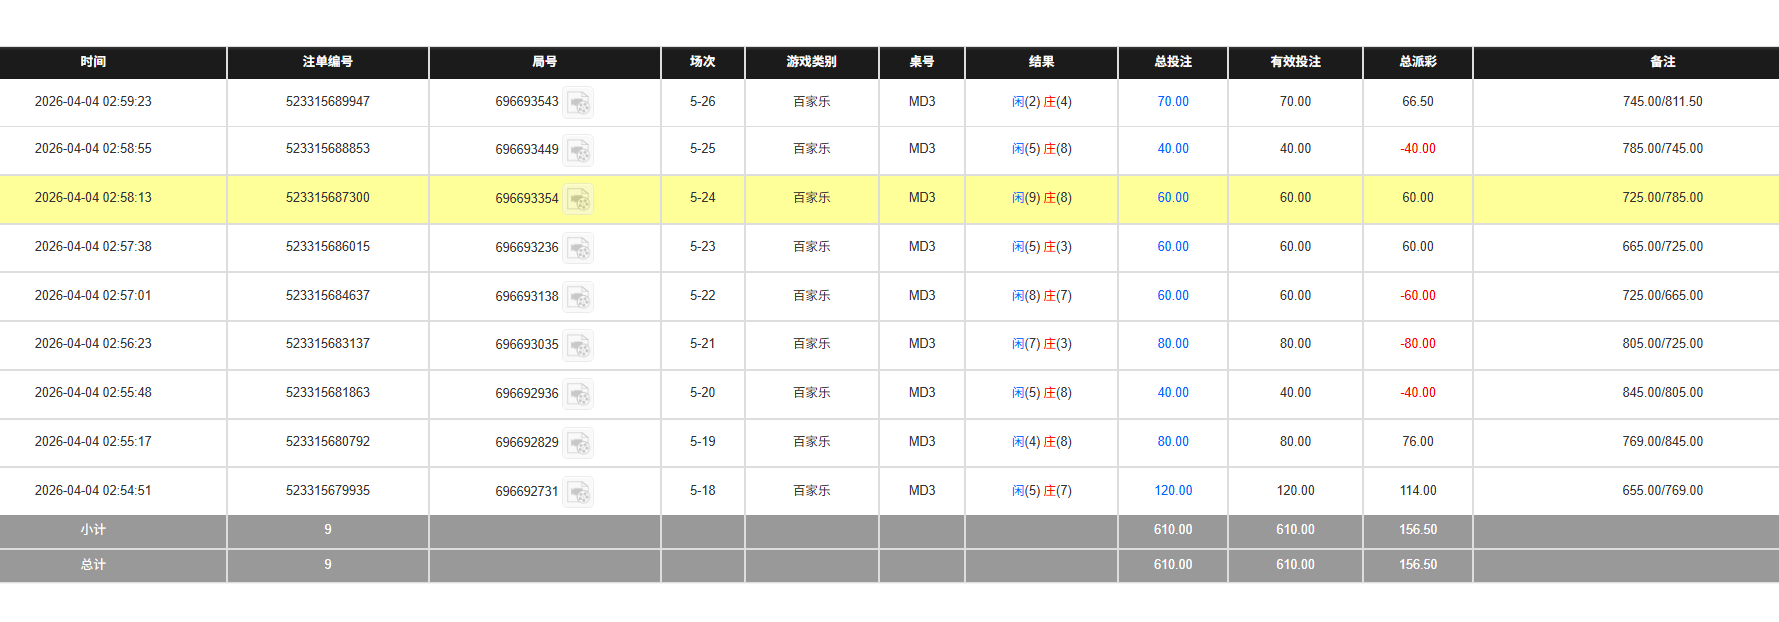Click the 场次 column header

[x=703, y=62]
